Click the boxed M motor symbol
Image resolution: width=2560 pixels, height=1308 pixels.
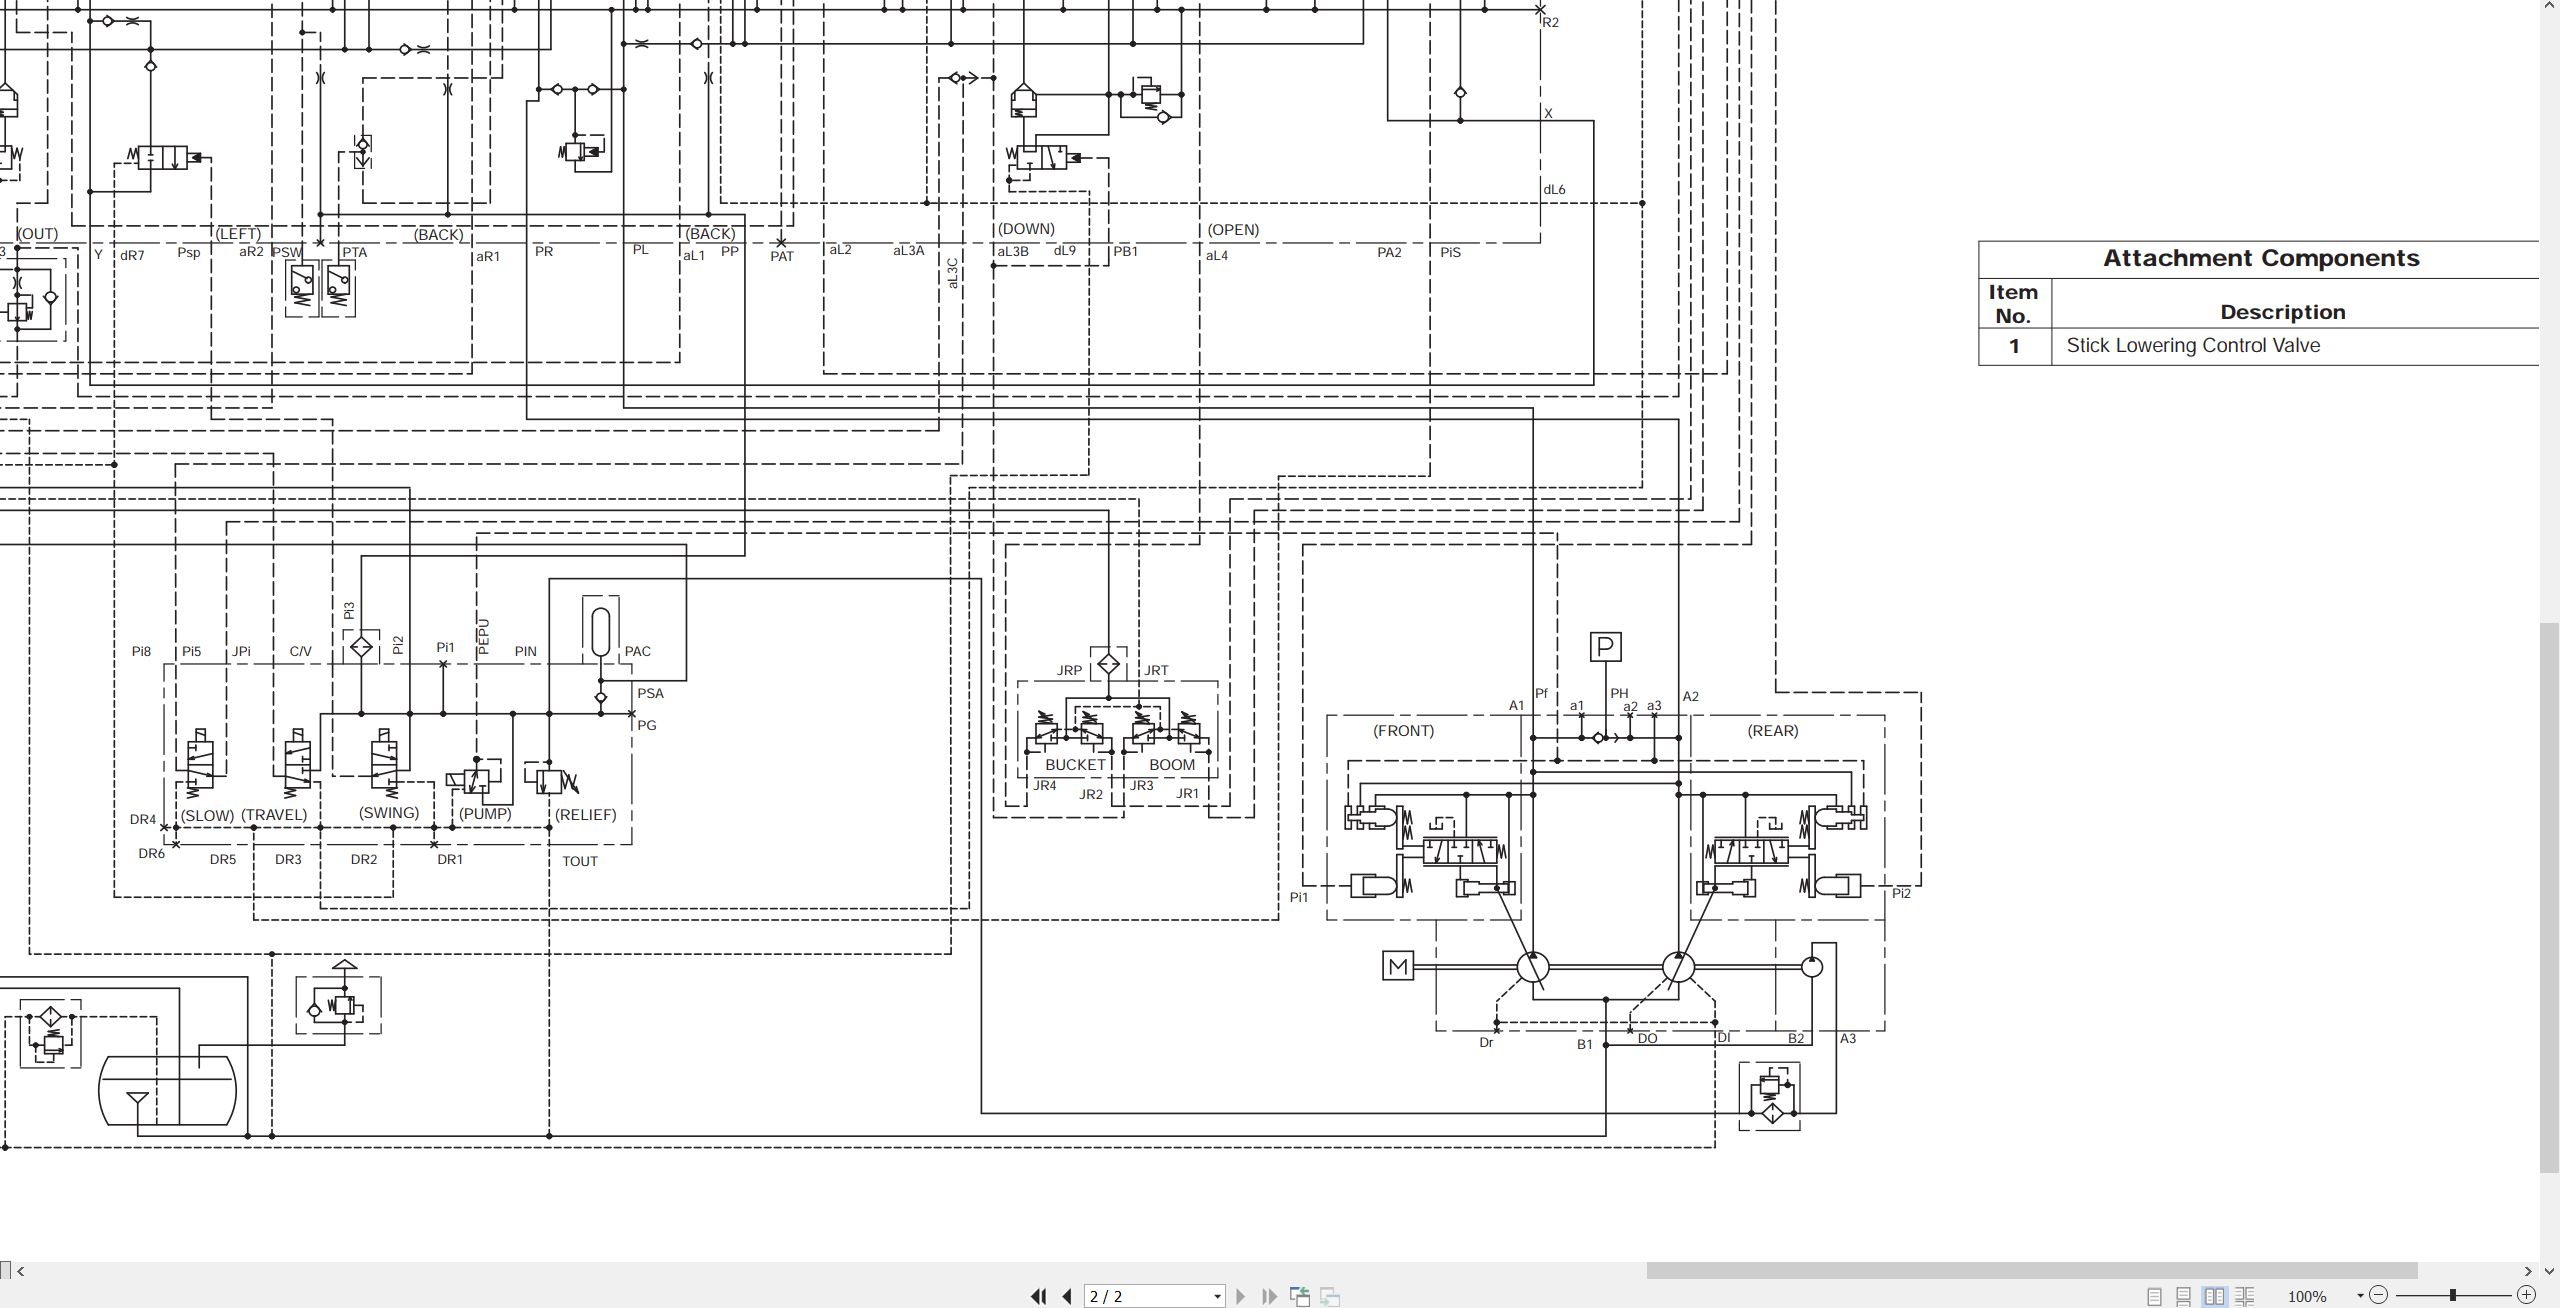pyautogui.click(x=1398, y=966)
